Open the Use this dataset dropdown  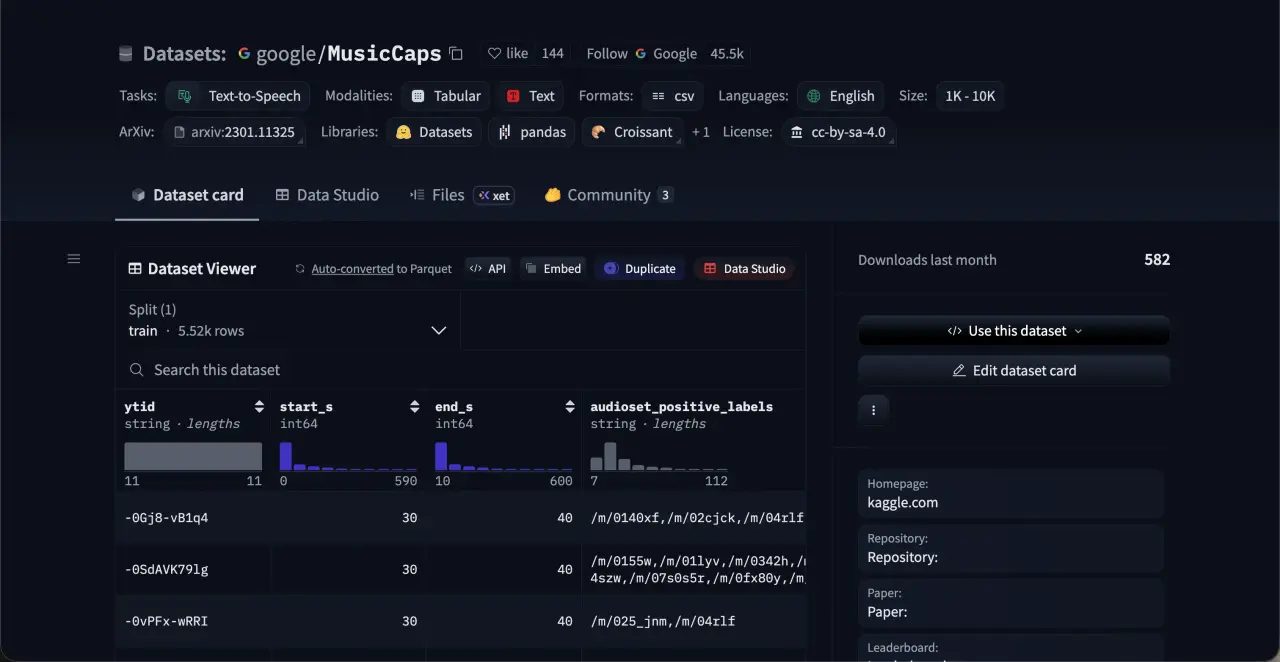click(x=1014, y=331)
